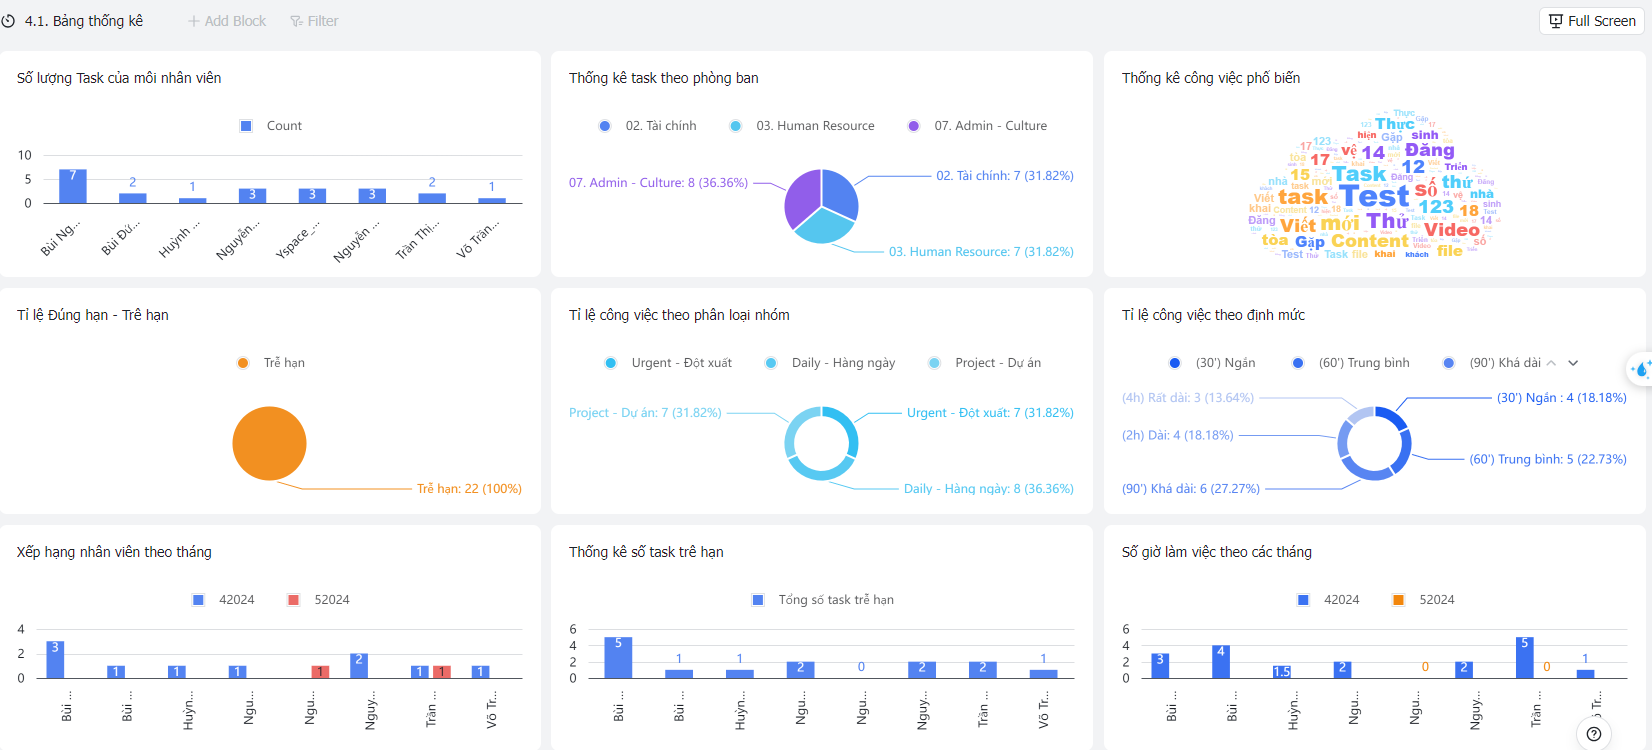Toggle the Trễ hạn legend item

tap(271, 363)
